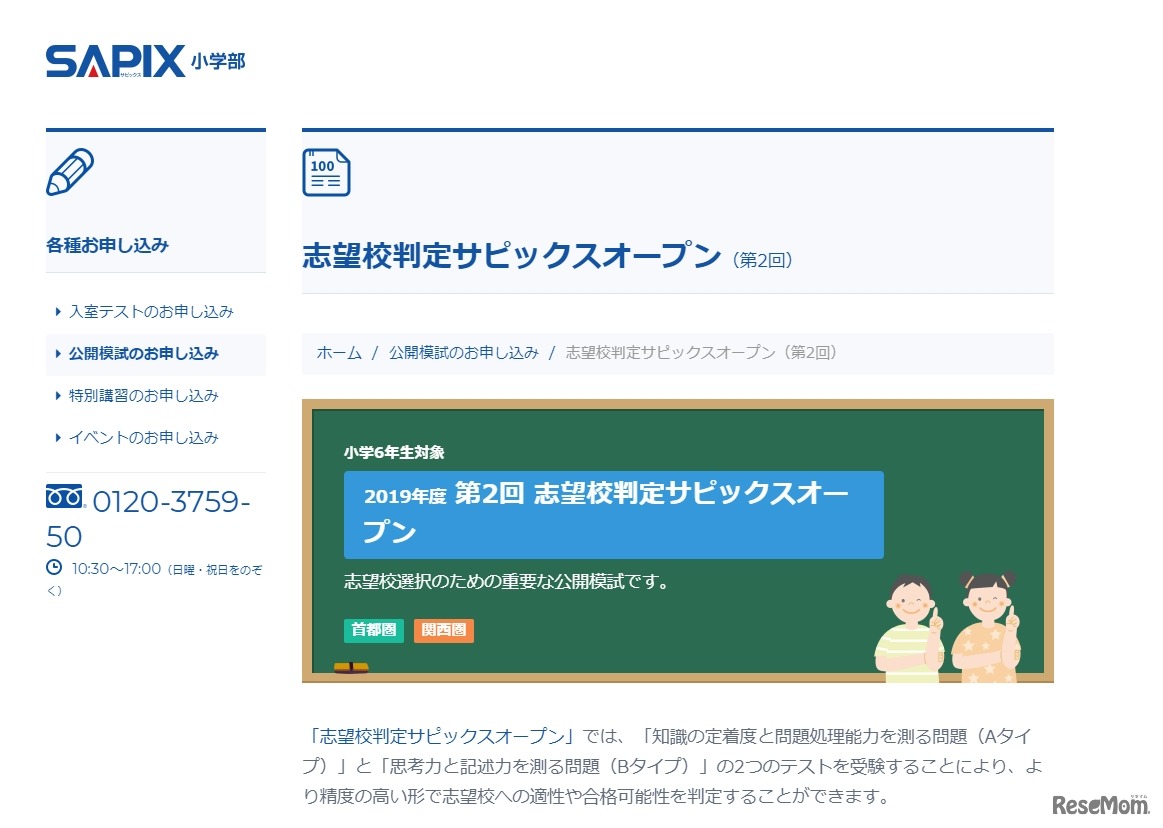Click the blackboard eraser illustration
The image size is (1163, 828).
[x=351, y=668]
